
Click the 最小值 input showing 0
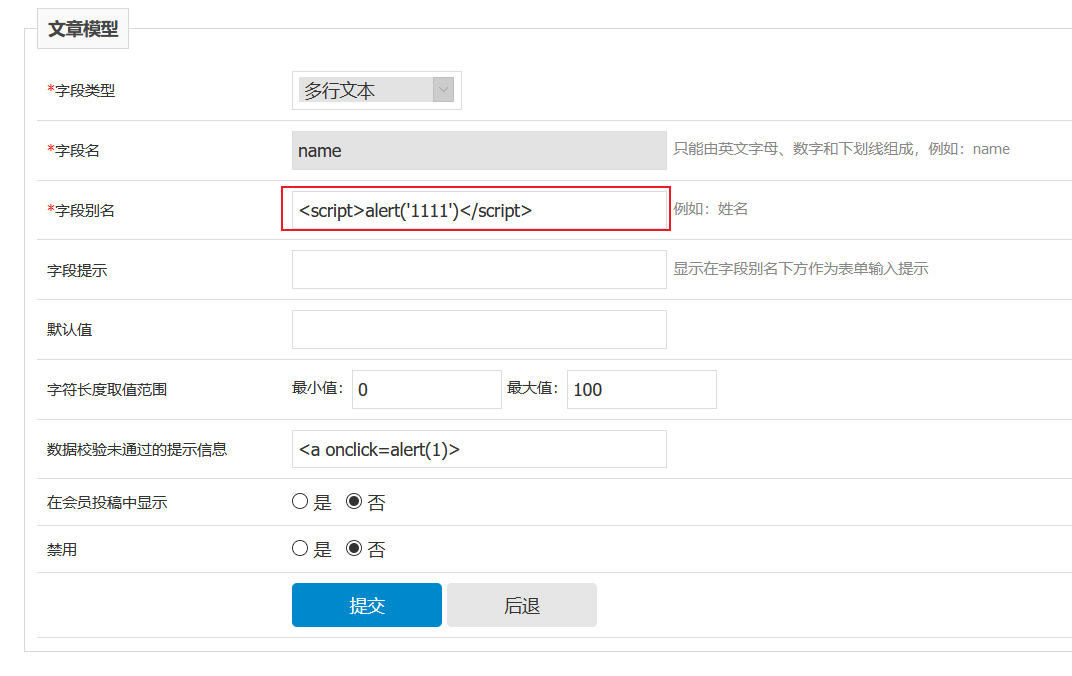[x=427, y=390]
